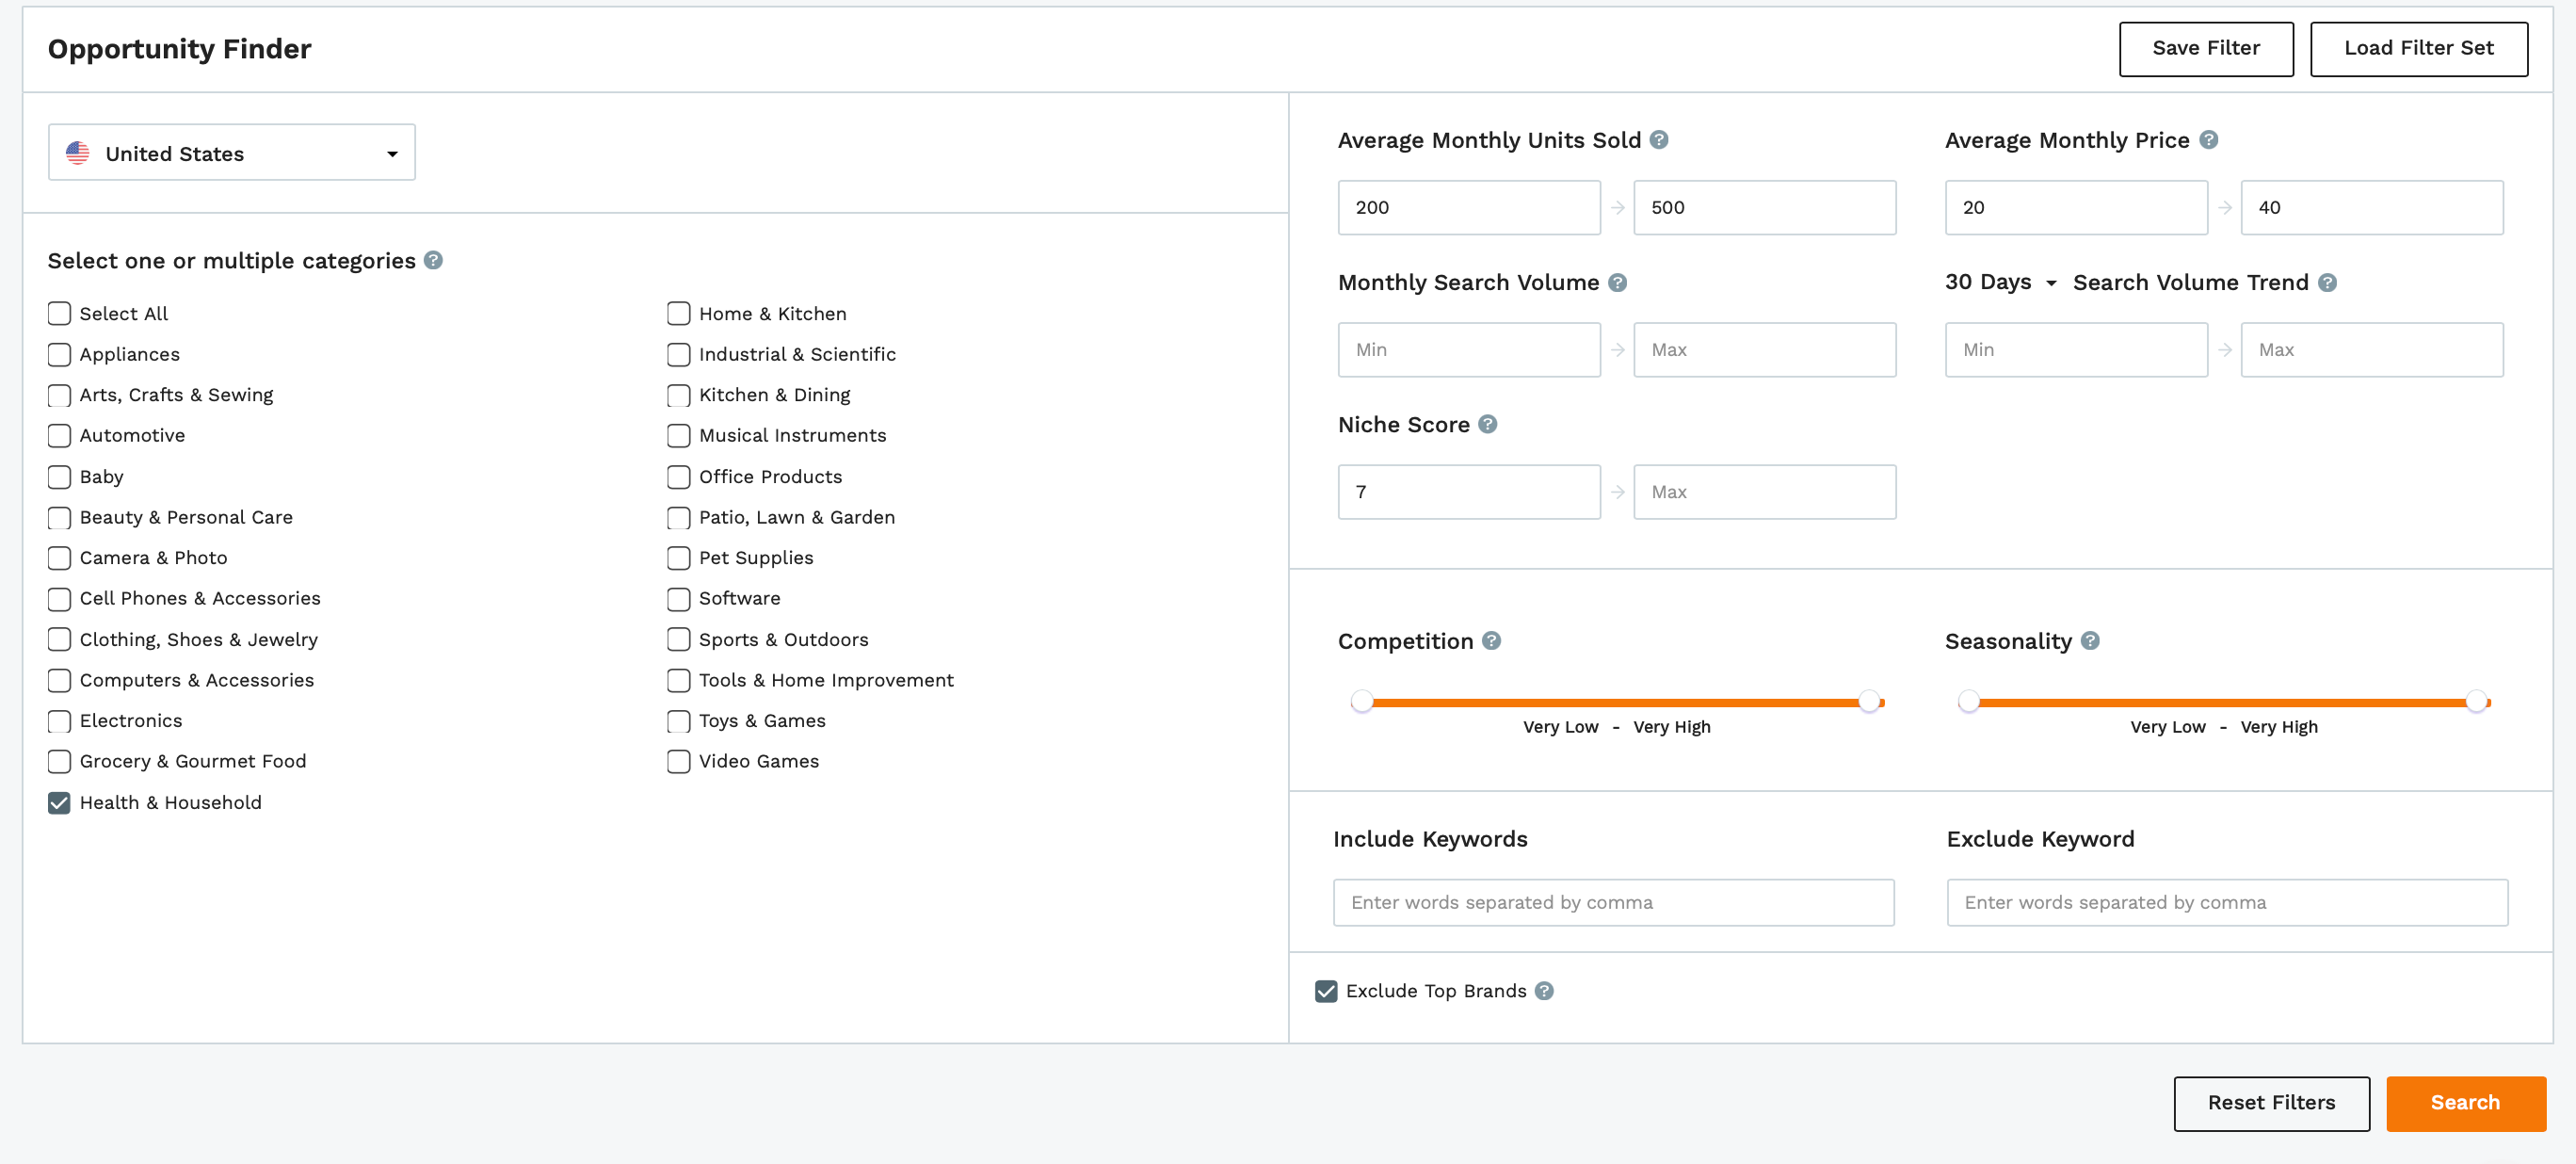Check the Toys & Games category
Viewport: 2576px width, 1164px height.
click(x=678, y=721)
